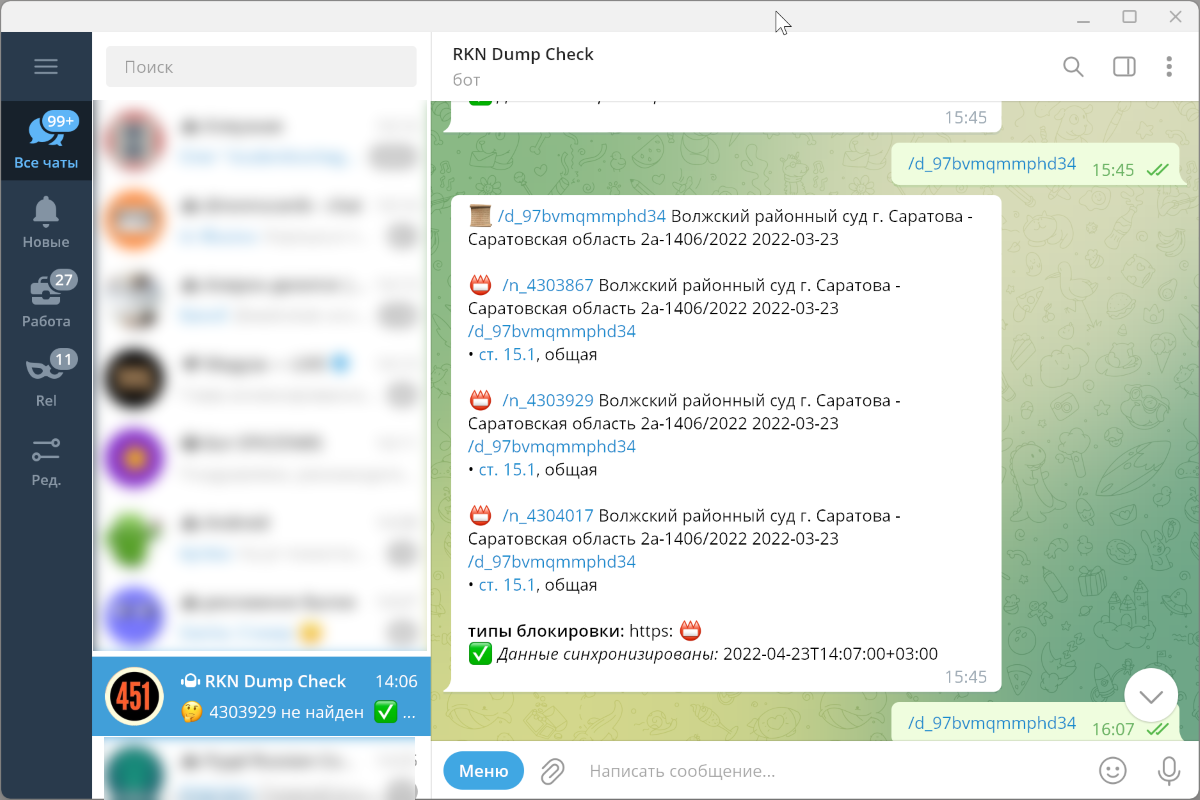This screenshot has width=1200, height=800.
Task: Click the 11 badge on Rel folder
Action: click(x=64, y=359)
